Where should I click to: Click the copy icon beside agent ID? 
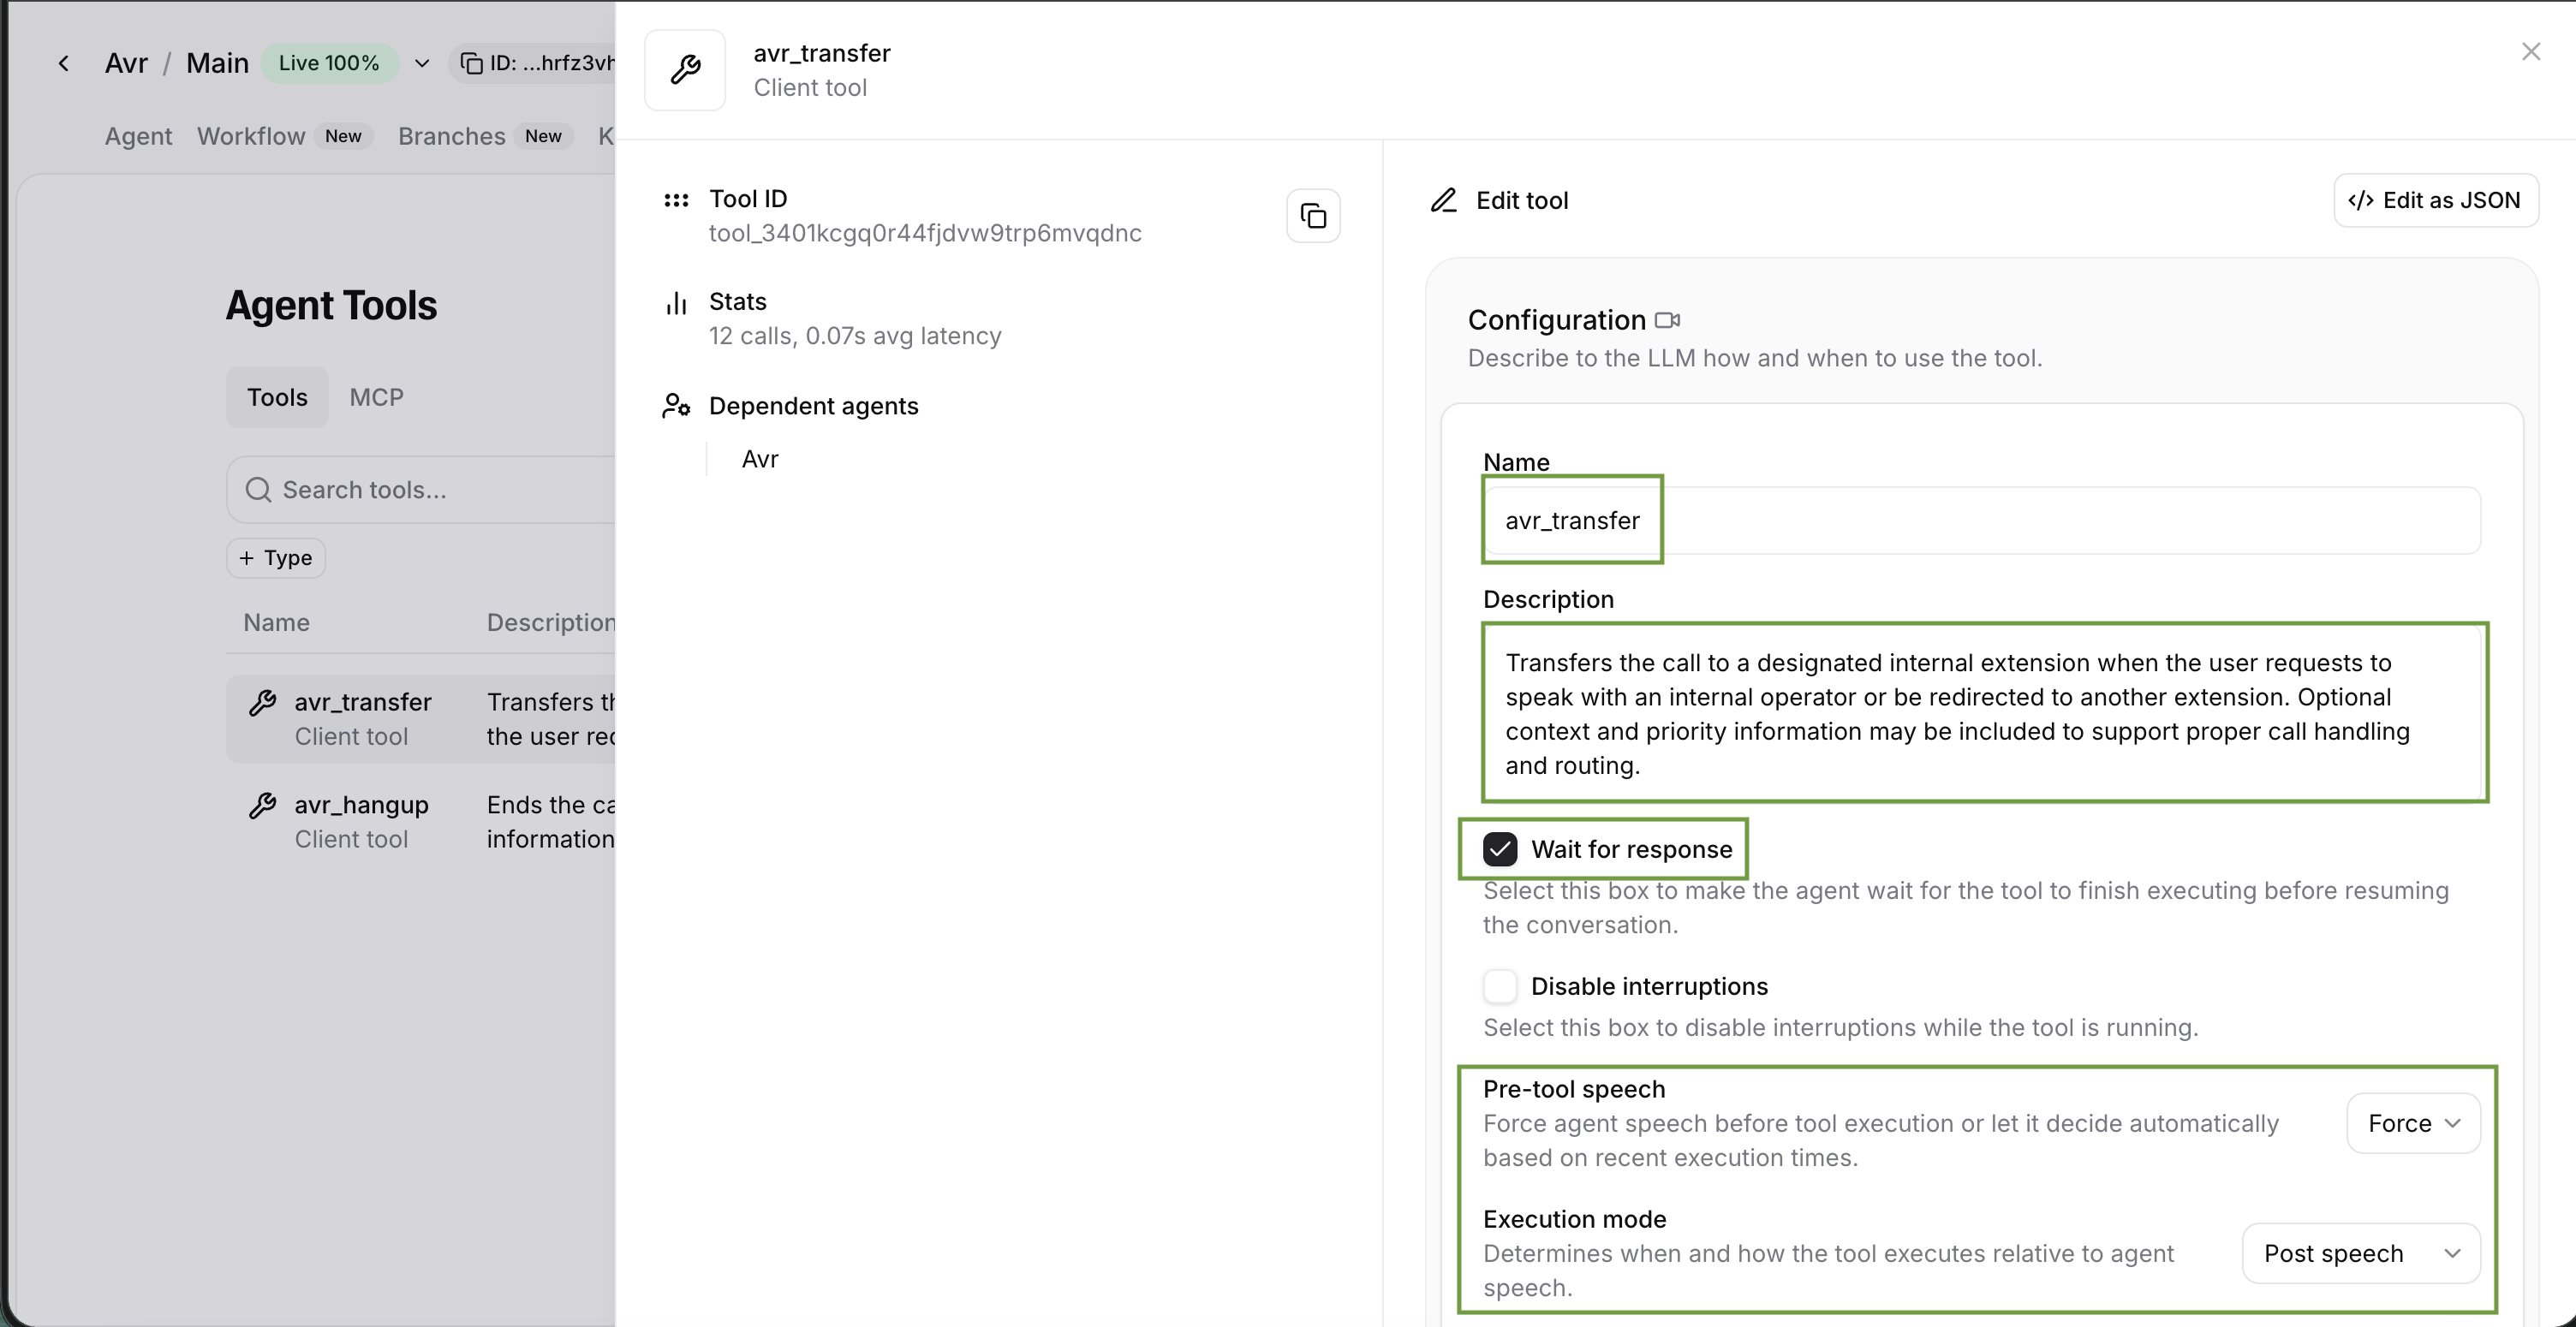click(x=471, y=63)
